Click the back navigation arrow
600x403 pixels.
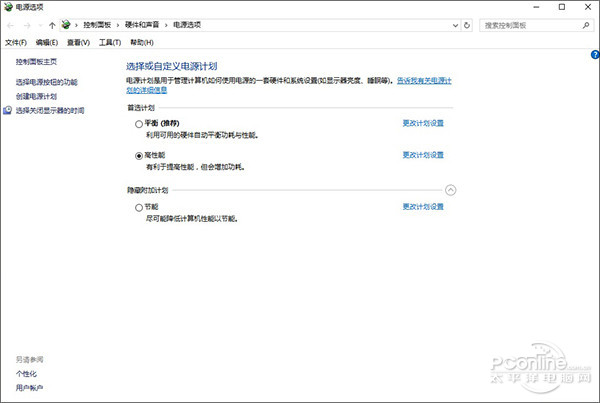[x=9, y=24]
